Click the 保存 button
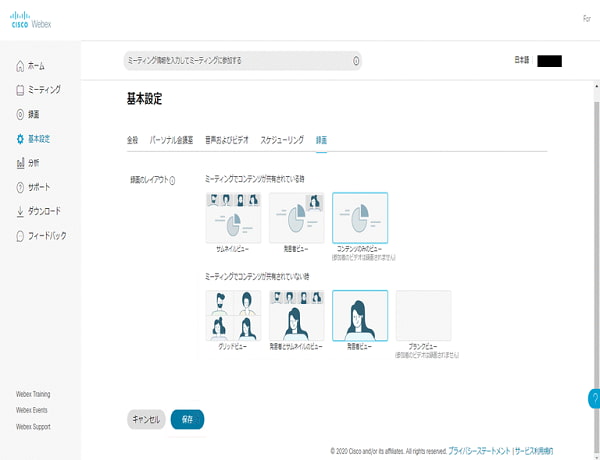This screenshot has height=460, width=600. (188, 419)
